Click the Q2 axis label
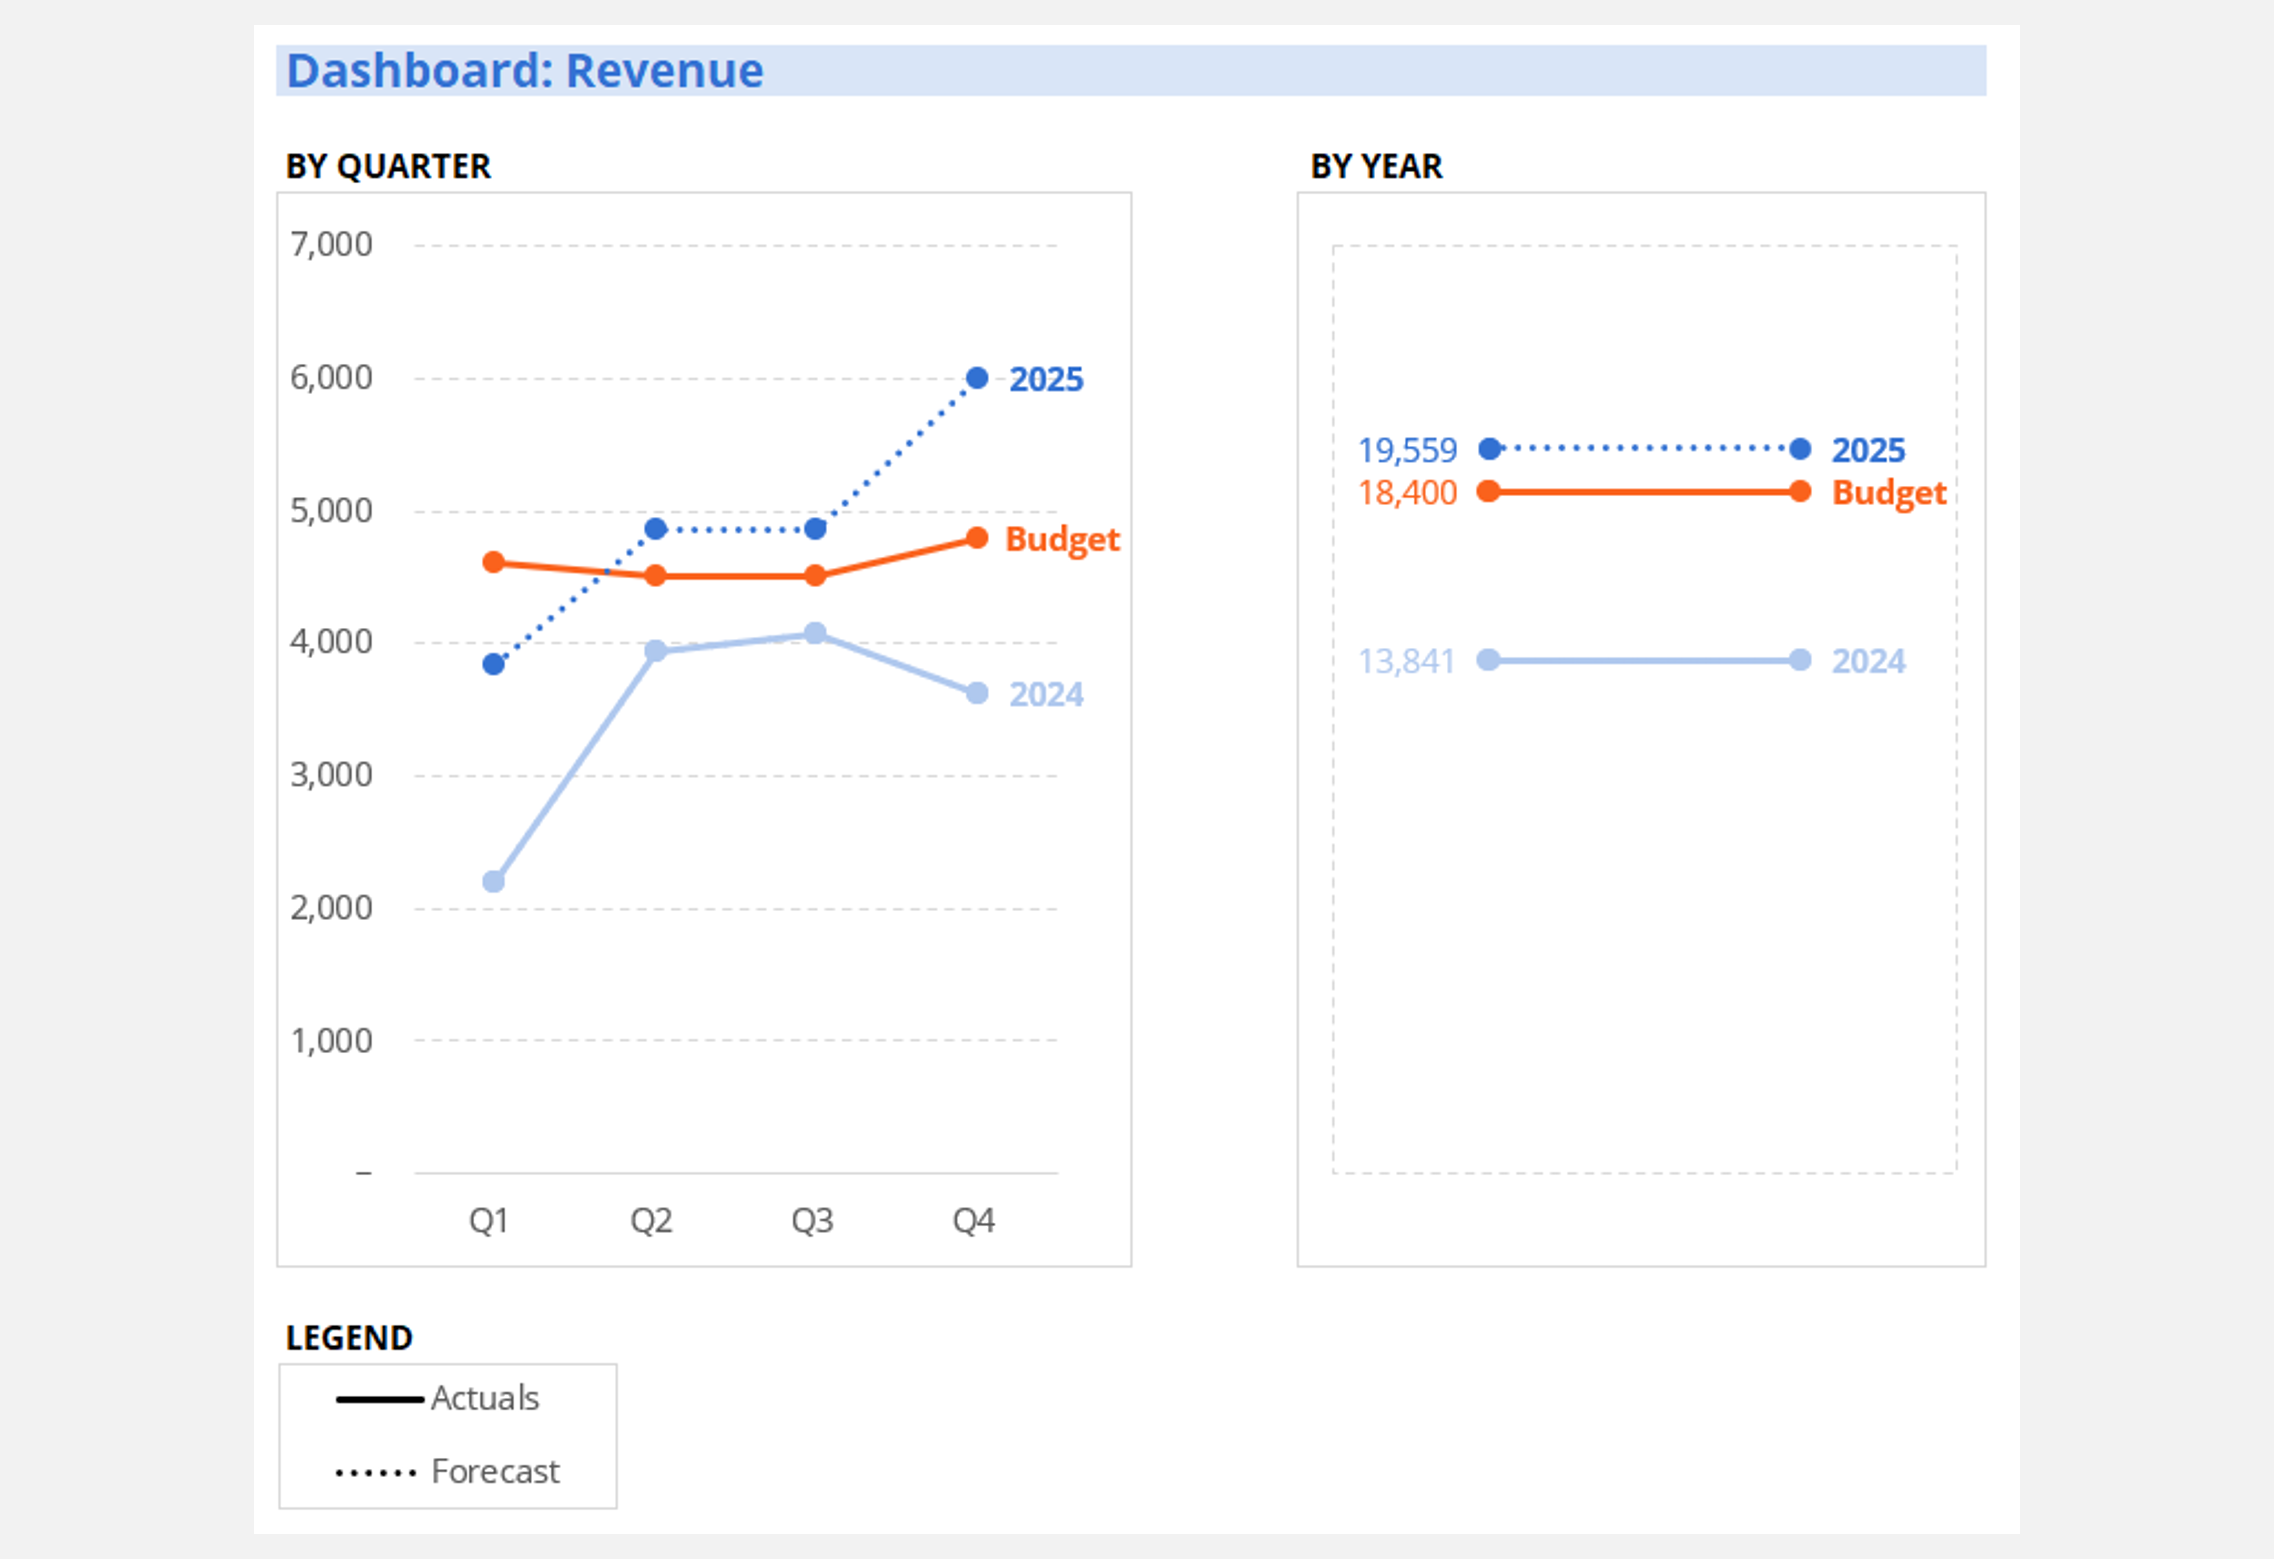The image size is (2274, 1559). pyautogui.click(x=651, y=1220)
